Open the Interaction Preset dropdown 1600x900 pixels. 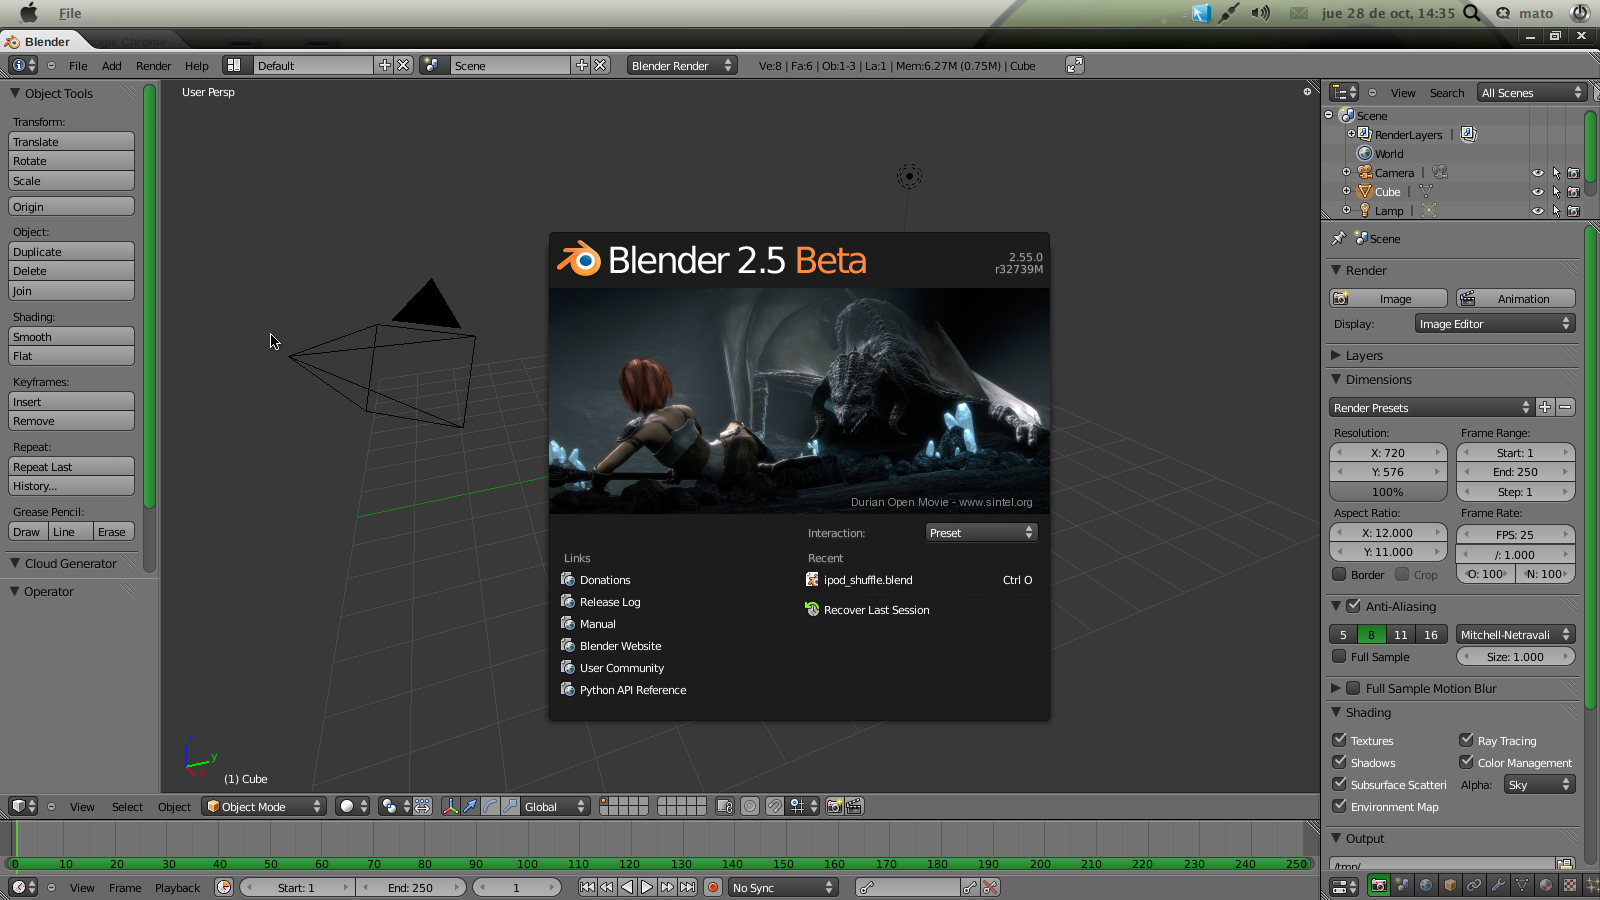[x=981, y=533]
